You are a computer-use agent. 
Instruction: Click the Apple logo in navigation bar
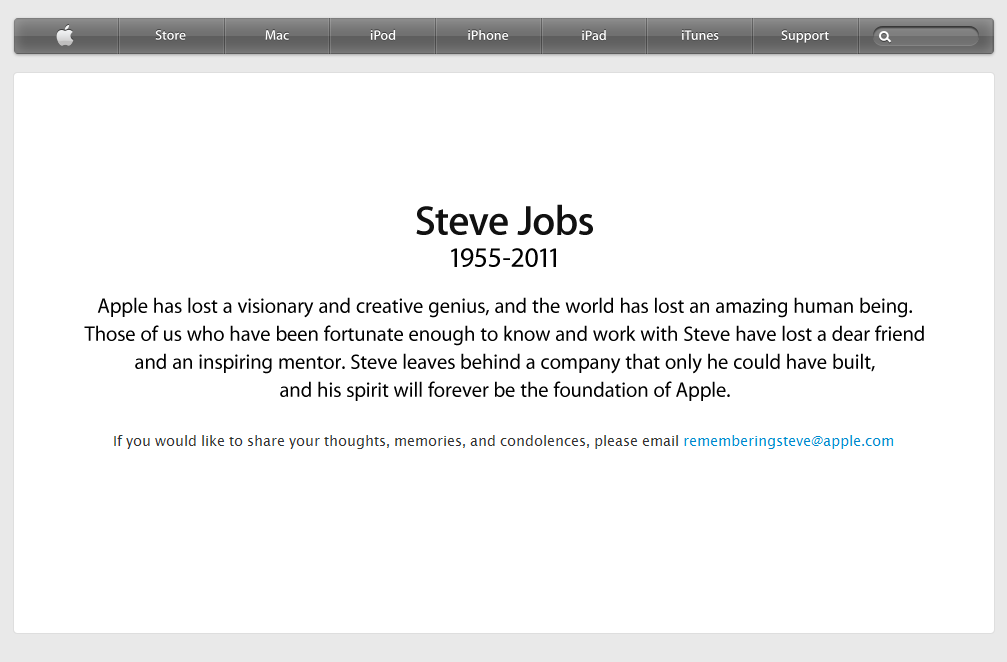(x=65, y=36)
